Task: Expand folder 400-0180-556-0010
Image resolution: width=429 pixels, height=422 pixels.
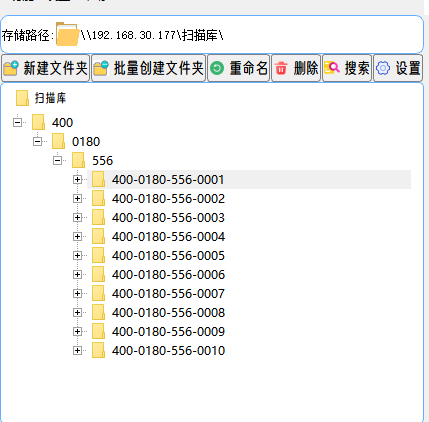Action: pyautogui.click(x=77, y=351)
